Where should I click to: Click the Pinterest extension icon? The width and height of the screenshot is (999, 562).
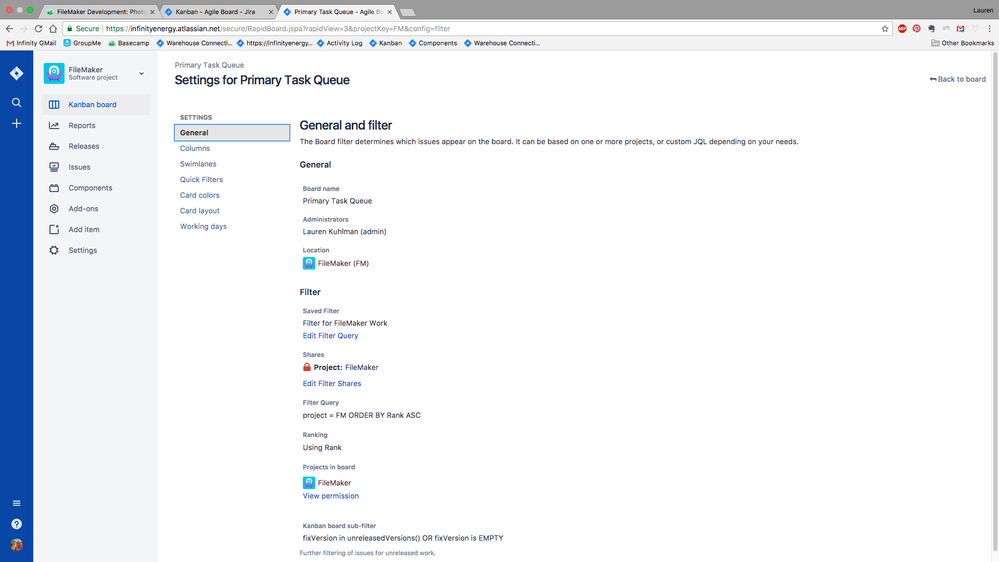916,29
